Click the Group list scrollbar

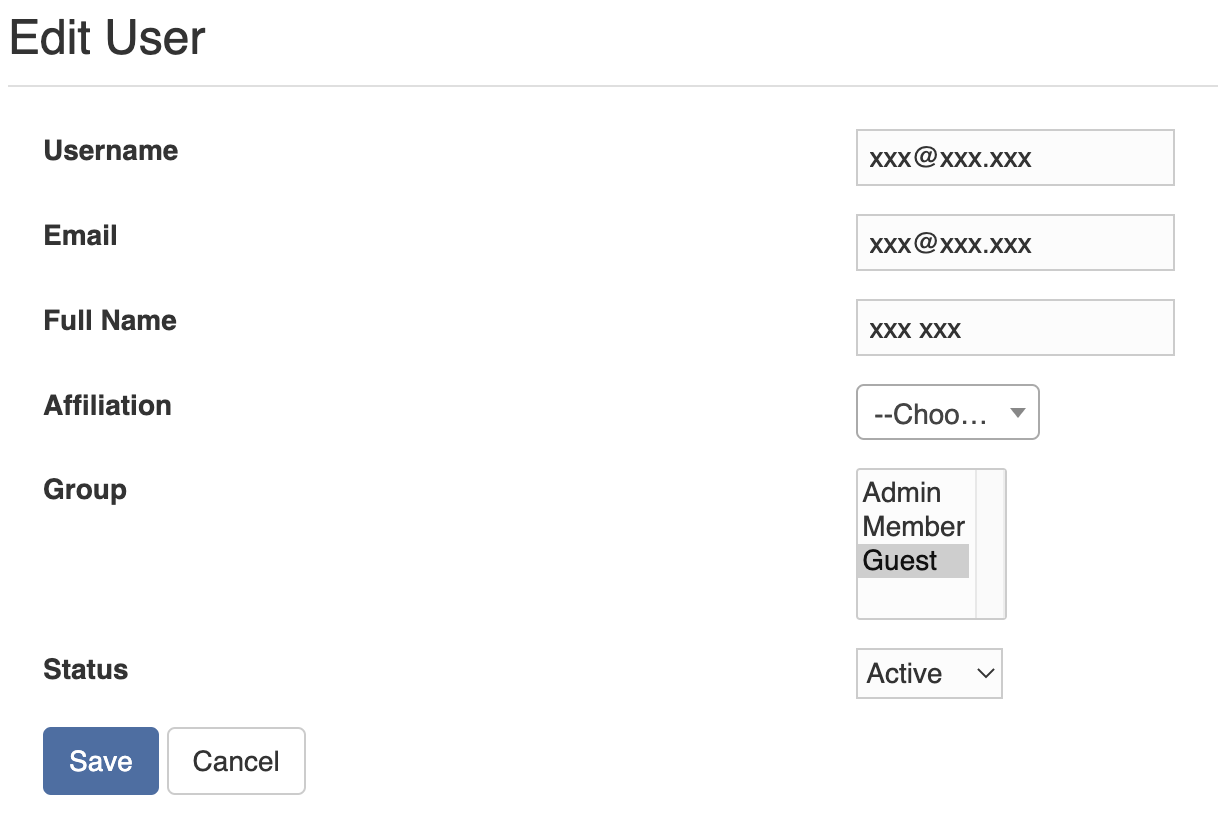point(990,544)
